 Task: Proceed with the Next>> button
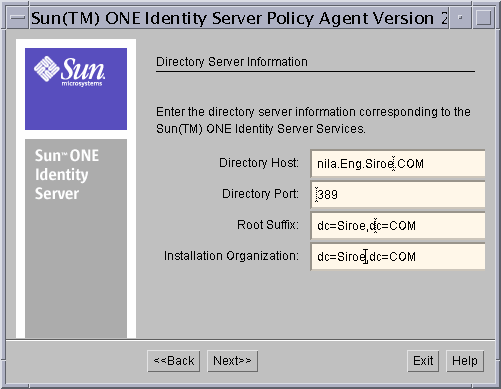click(232, 361)
